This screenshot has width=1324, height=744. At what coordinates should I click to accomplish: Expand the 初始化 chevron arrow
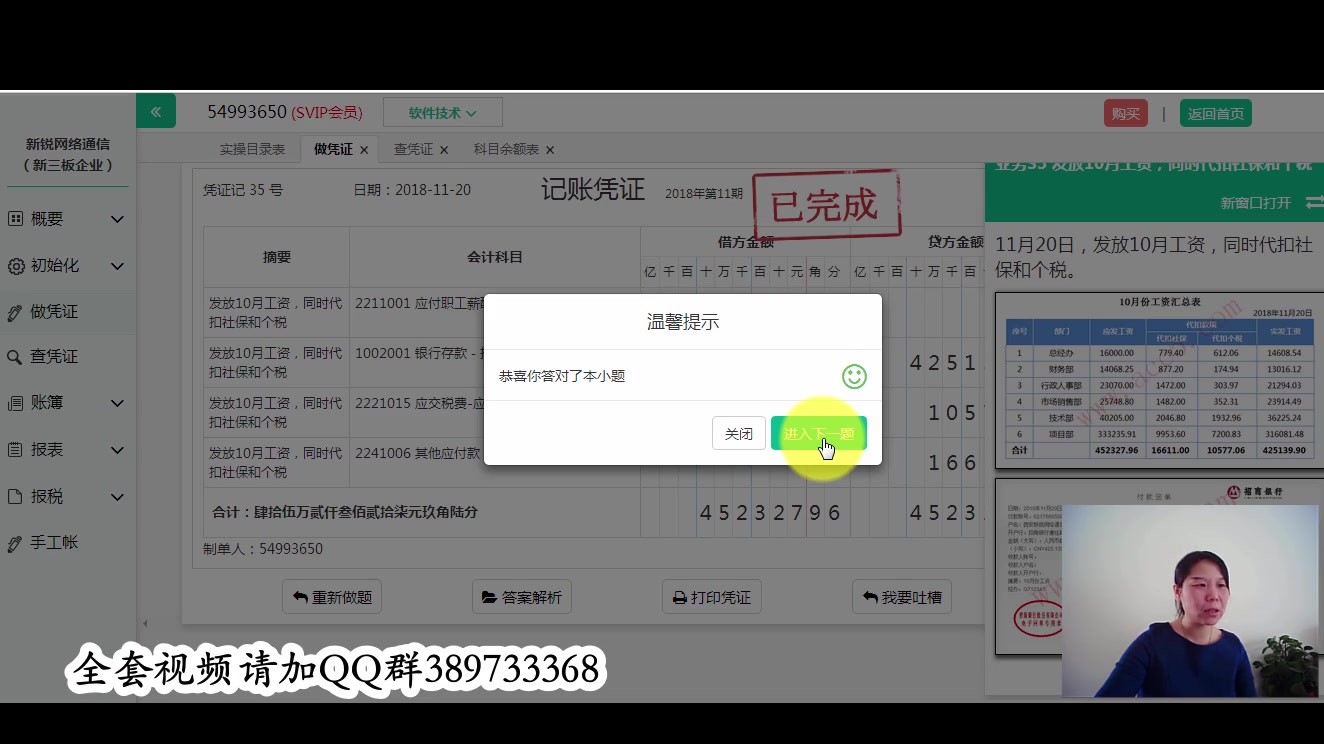coord(117,266)
